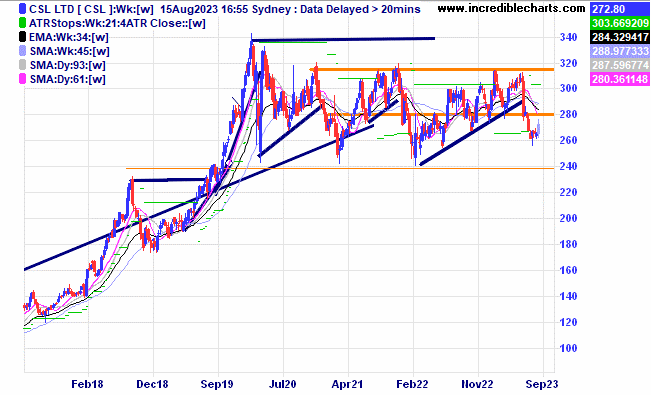Click the Sep23 date axis label
Viewport: 651px width, 395px height.
point(542,384)
